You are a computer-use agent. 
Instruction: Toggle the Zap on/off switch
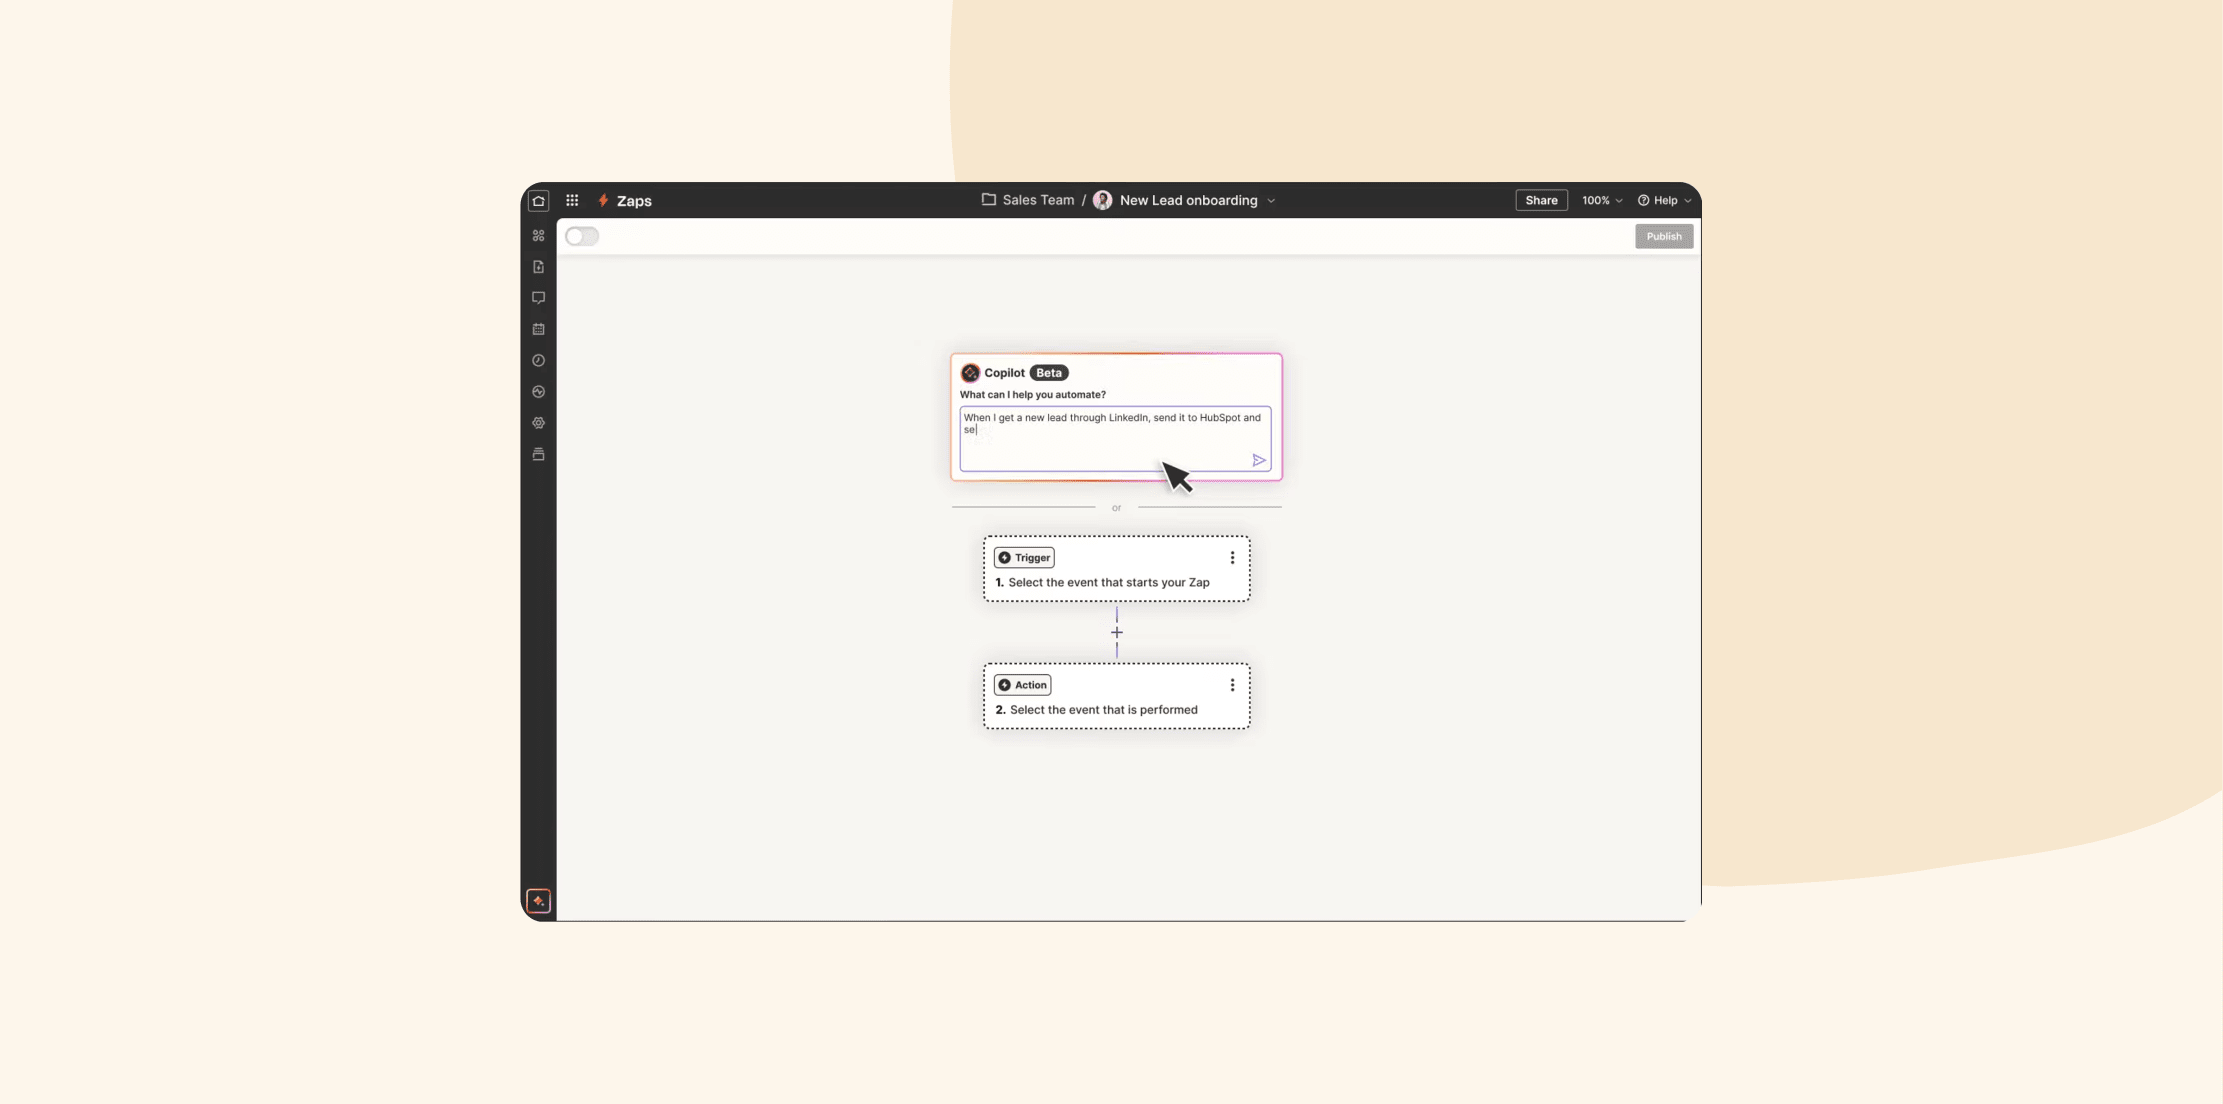(x=582, y=236)
